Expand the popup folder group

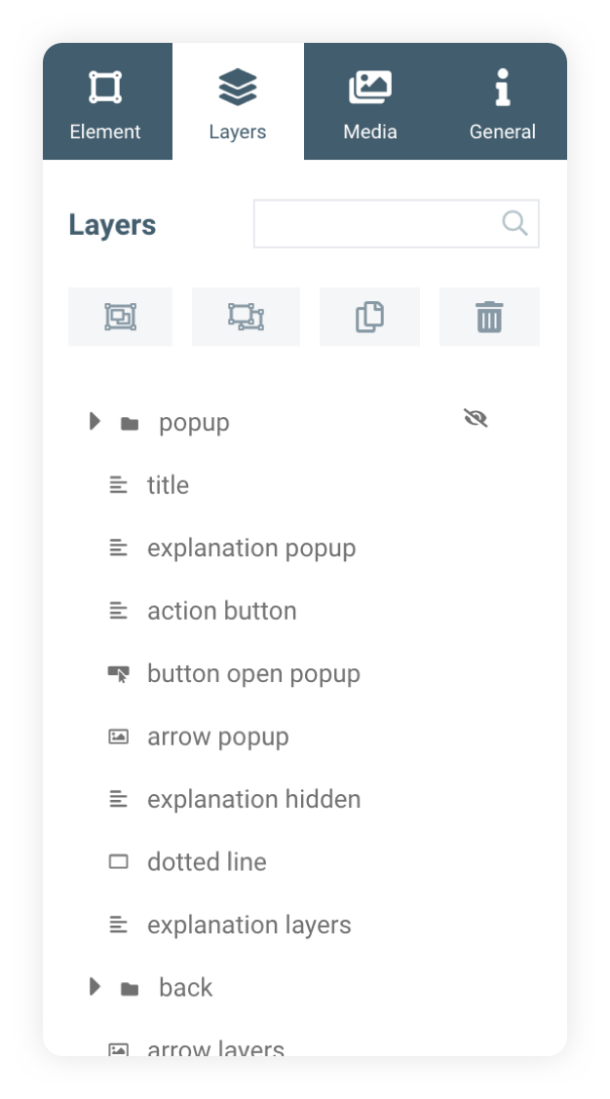(x=95, y=422)
